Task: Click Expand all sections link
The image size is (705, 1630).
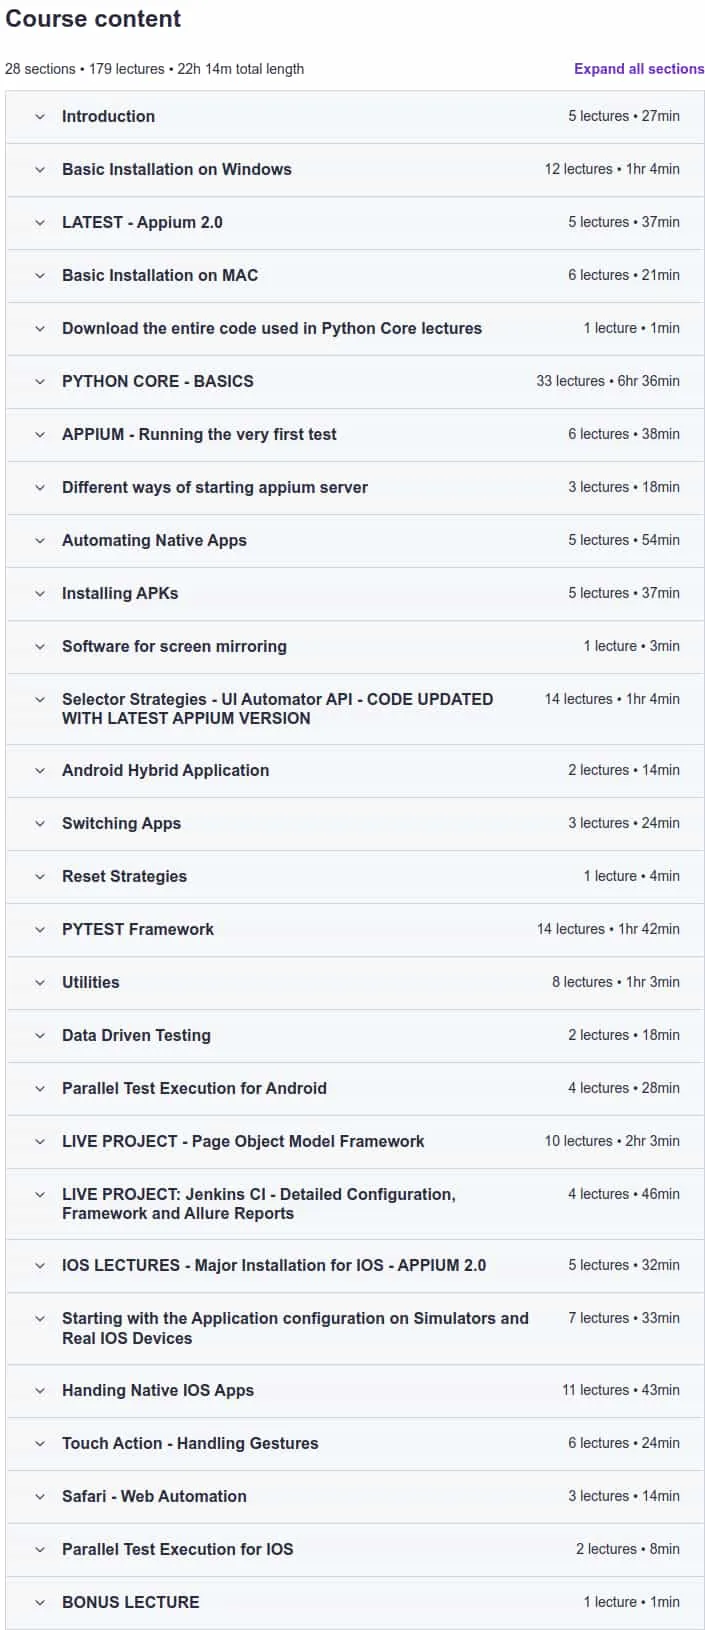Action: 639,69
